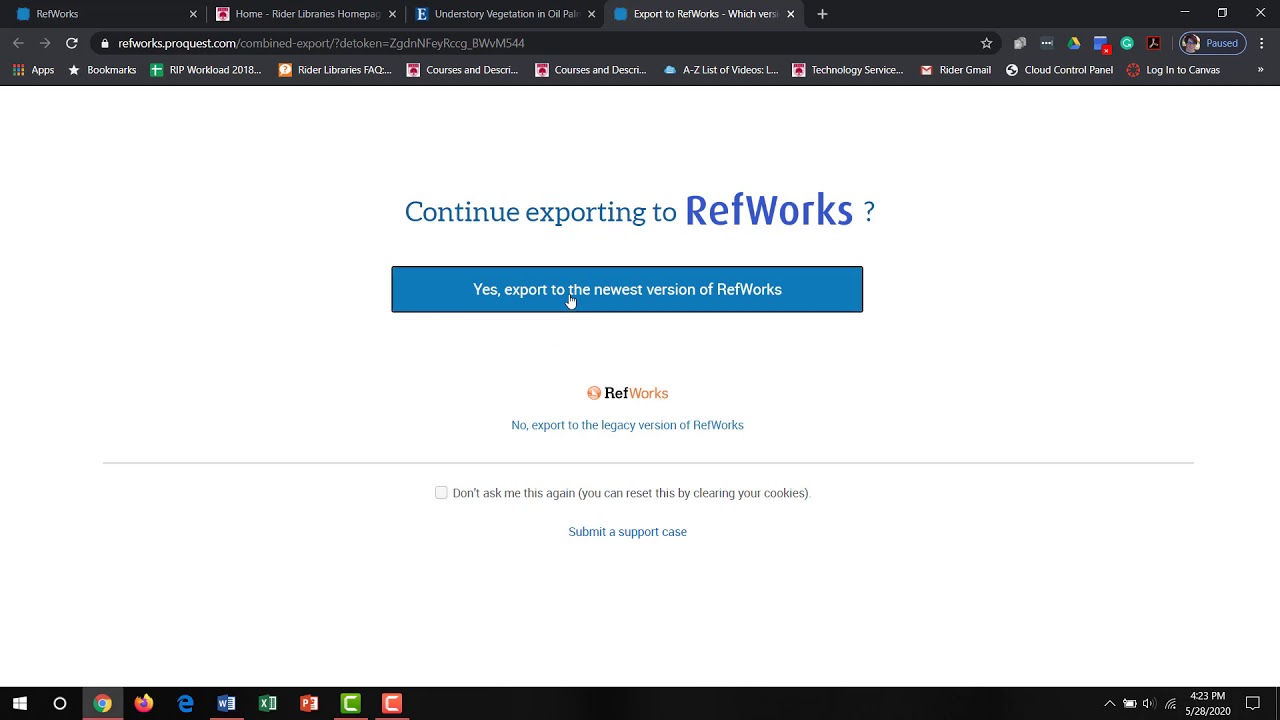Viewport: 1280px width, 720px height.
Task: Open the Rider Gmail bookmark
Action: tap(955, 70)
